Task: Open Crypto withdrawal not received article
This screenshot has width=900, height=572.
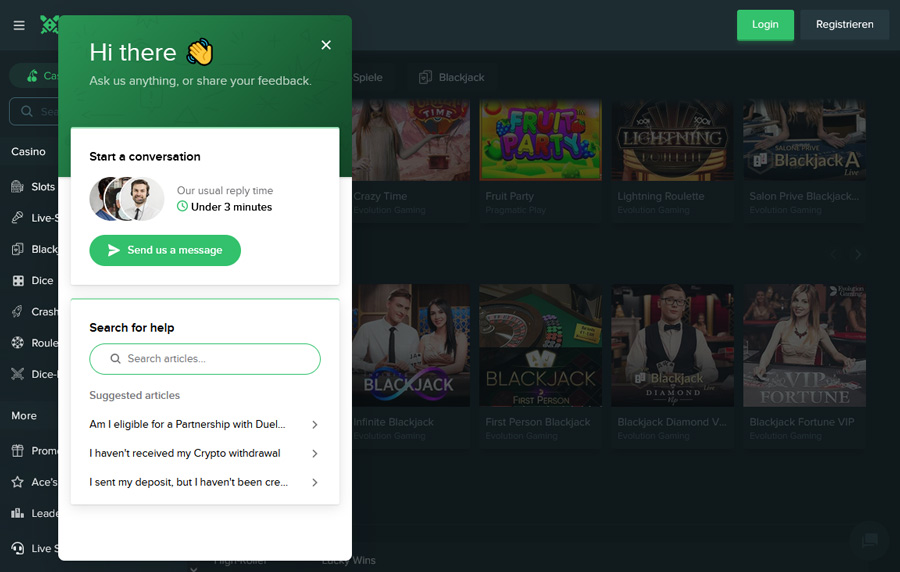Action: click(185, 453)
